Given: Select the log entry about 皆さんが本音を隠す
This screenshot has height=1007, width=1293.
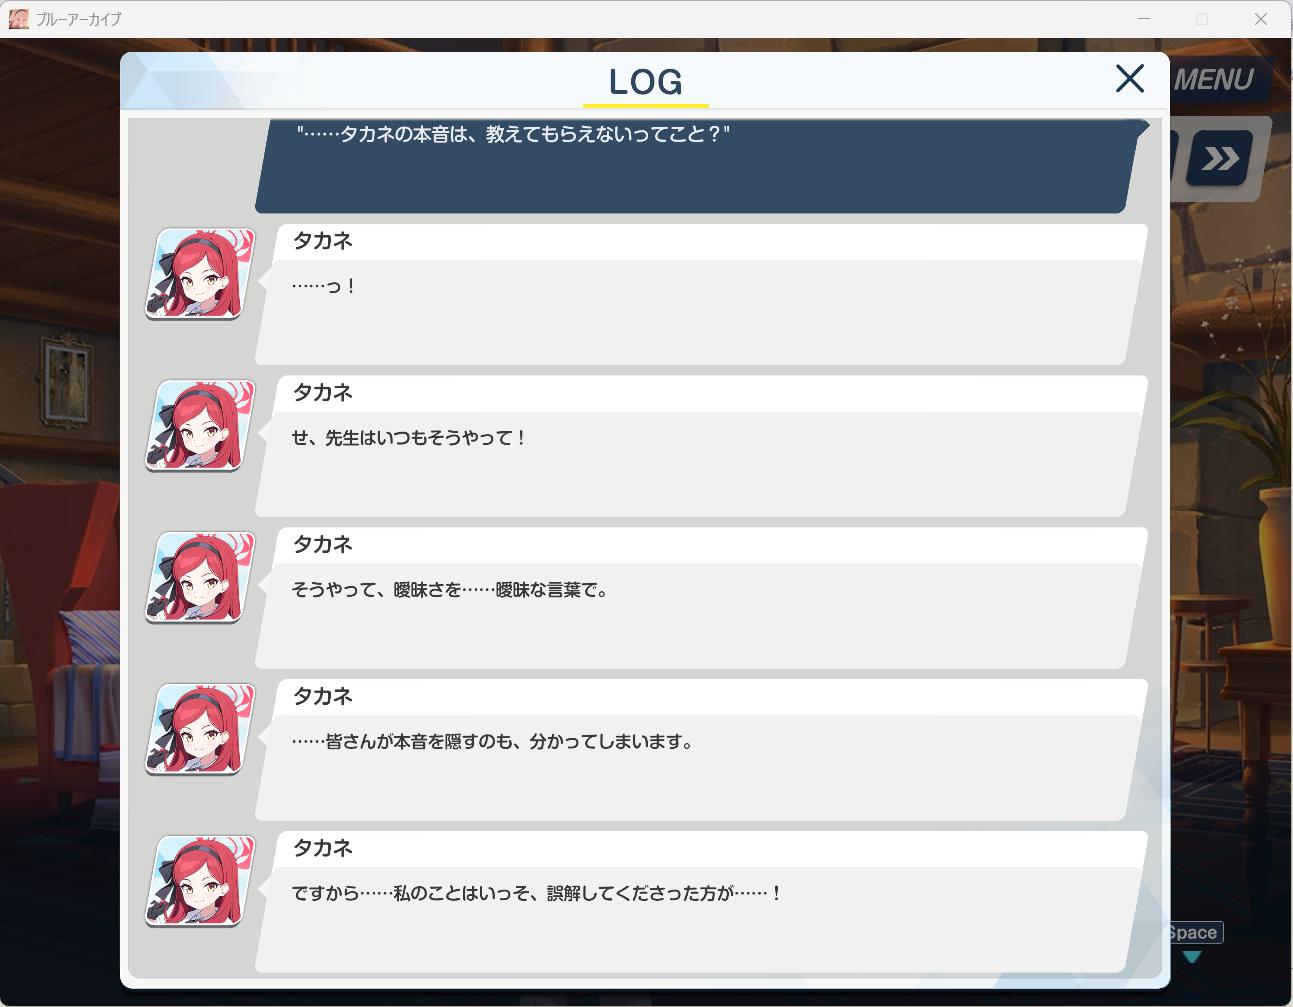Looking at the screenshot, I should [x=701, y=751].
